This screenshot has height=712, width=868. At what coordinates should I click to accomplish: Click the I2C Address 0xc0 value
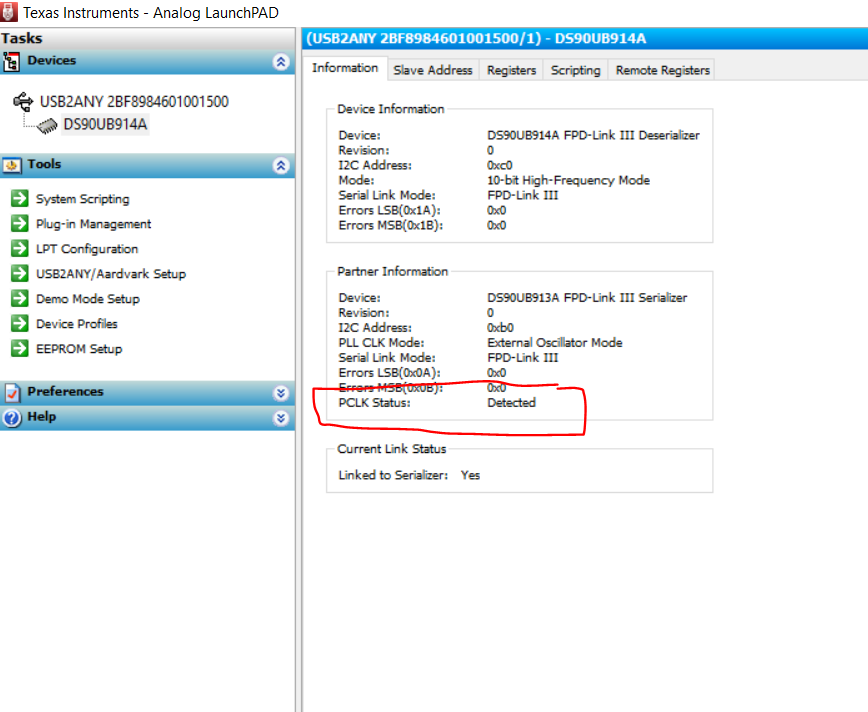[x=499, y=165]
